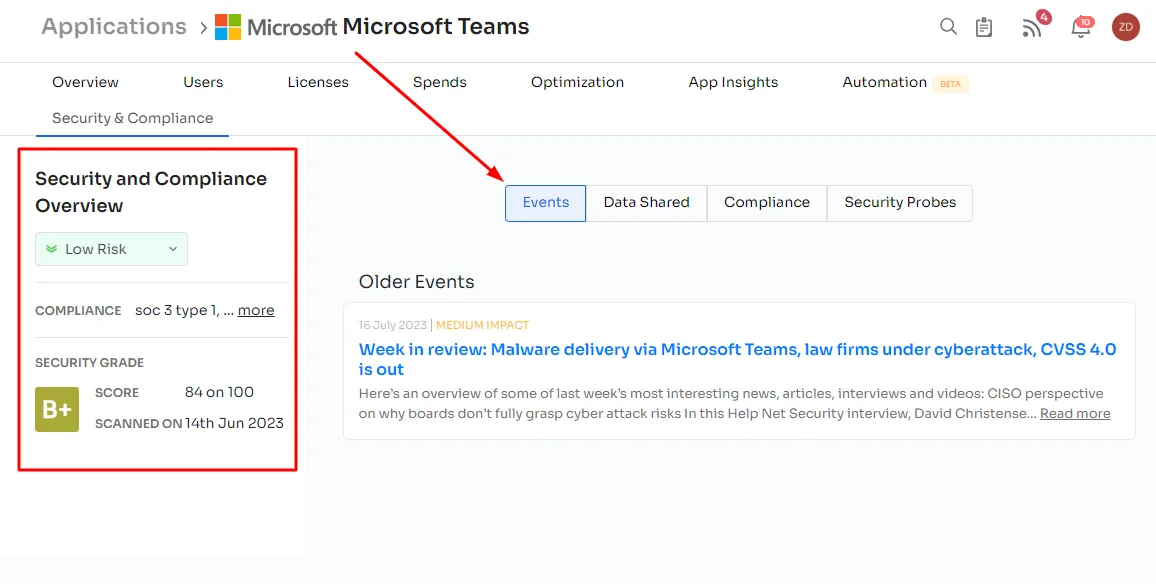Open the Week in review article title
Screen dimensions: 1156x584
[737, 359]
